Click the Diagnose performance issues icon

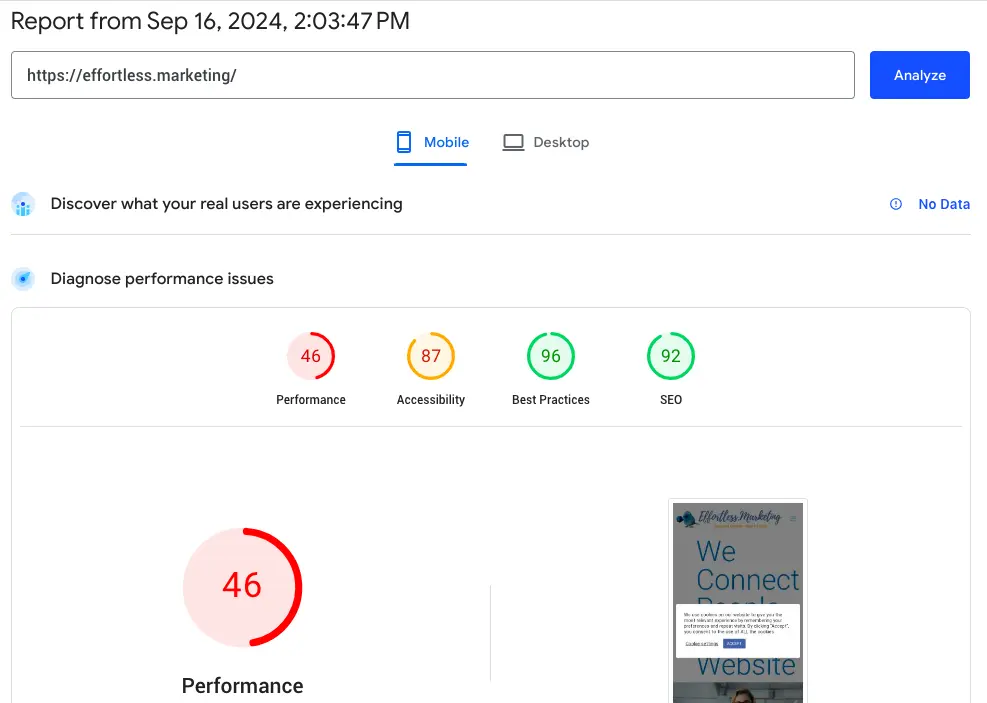[24, 279]
